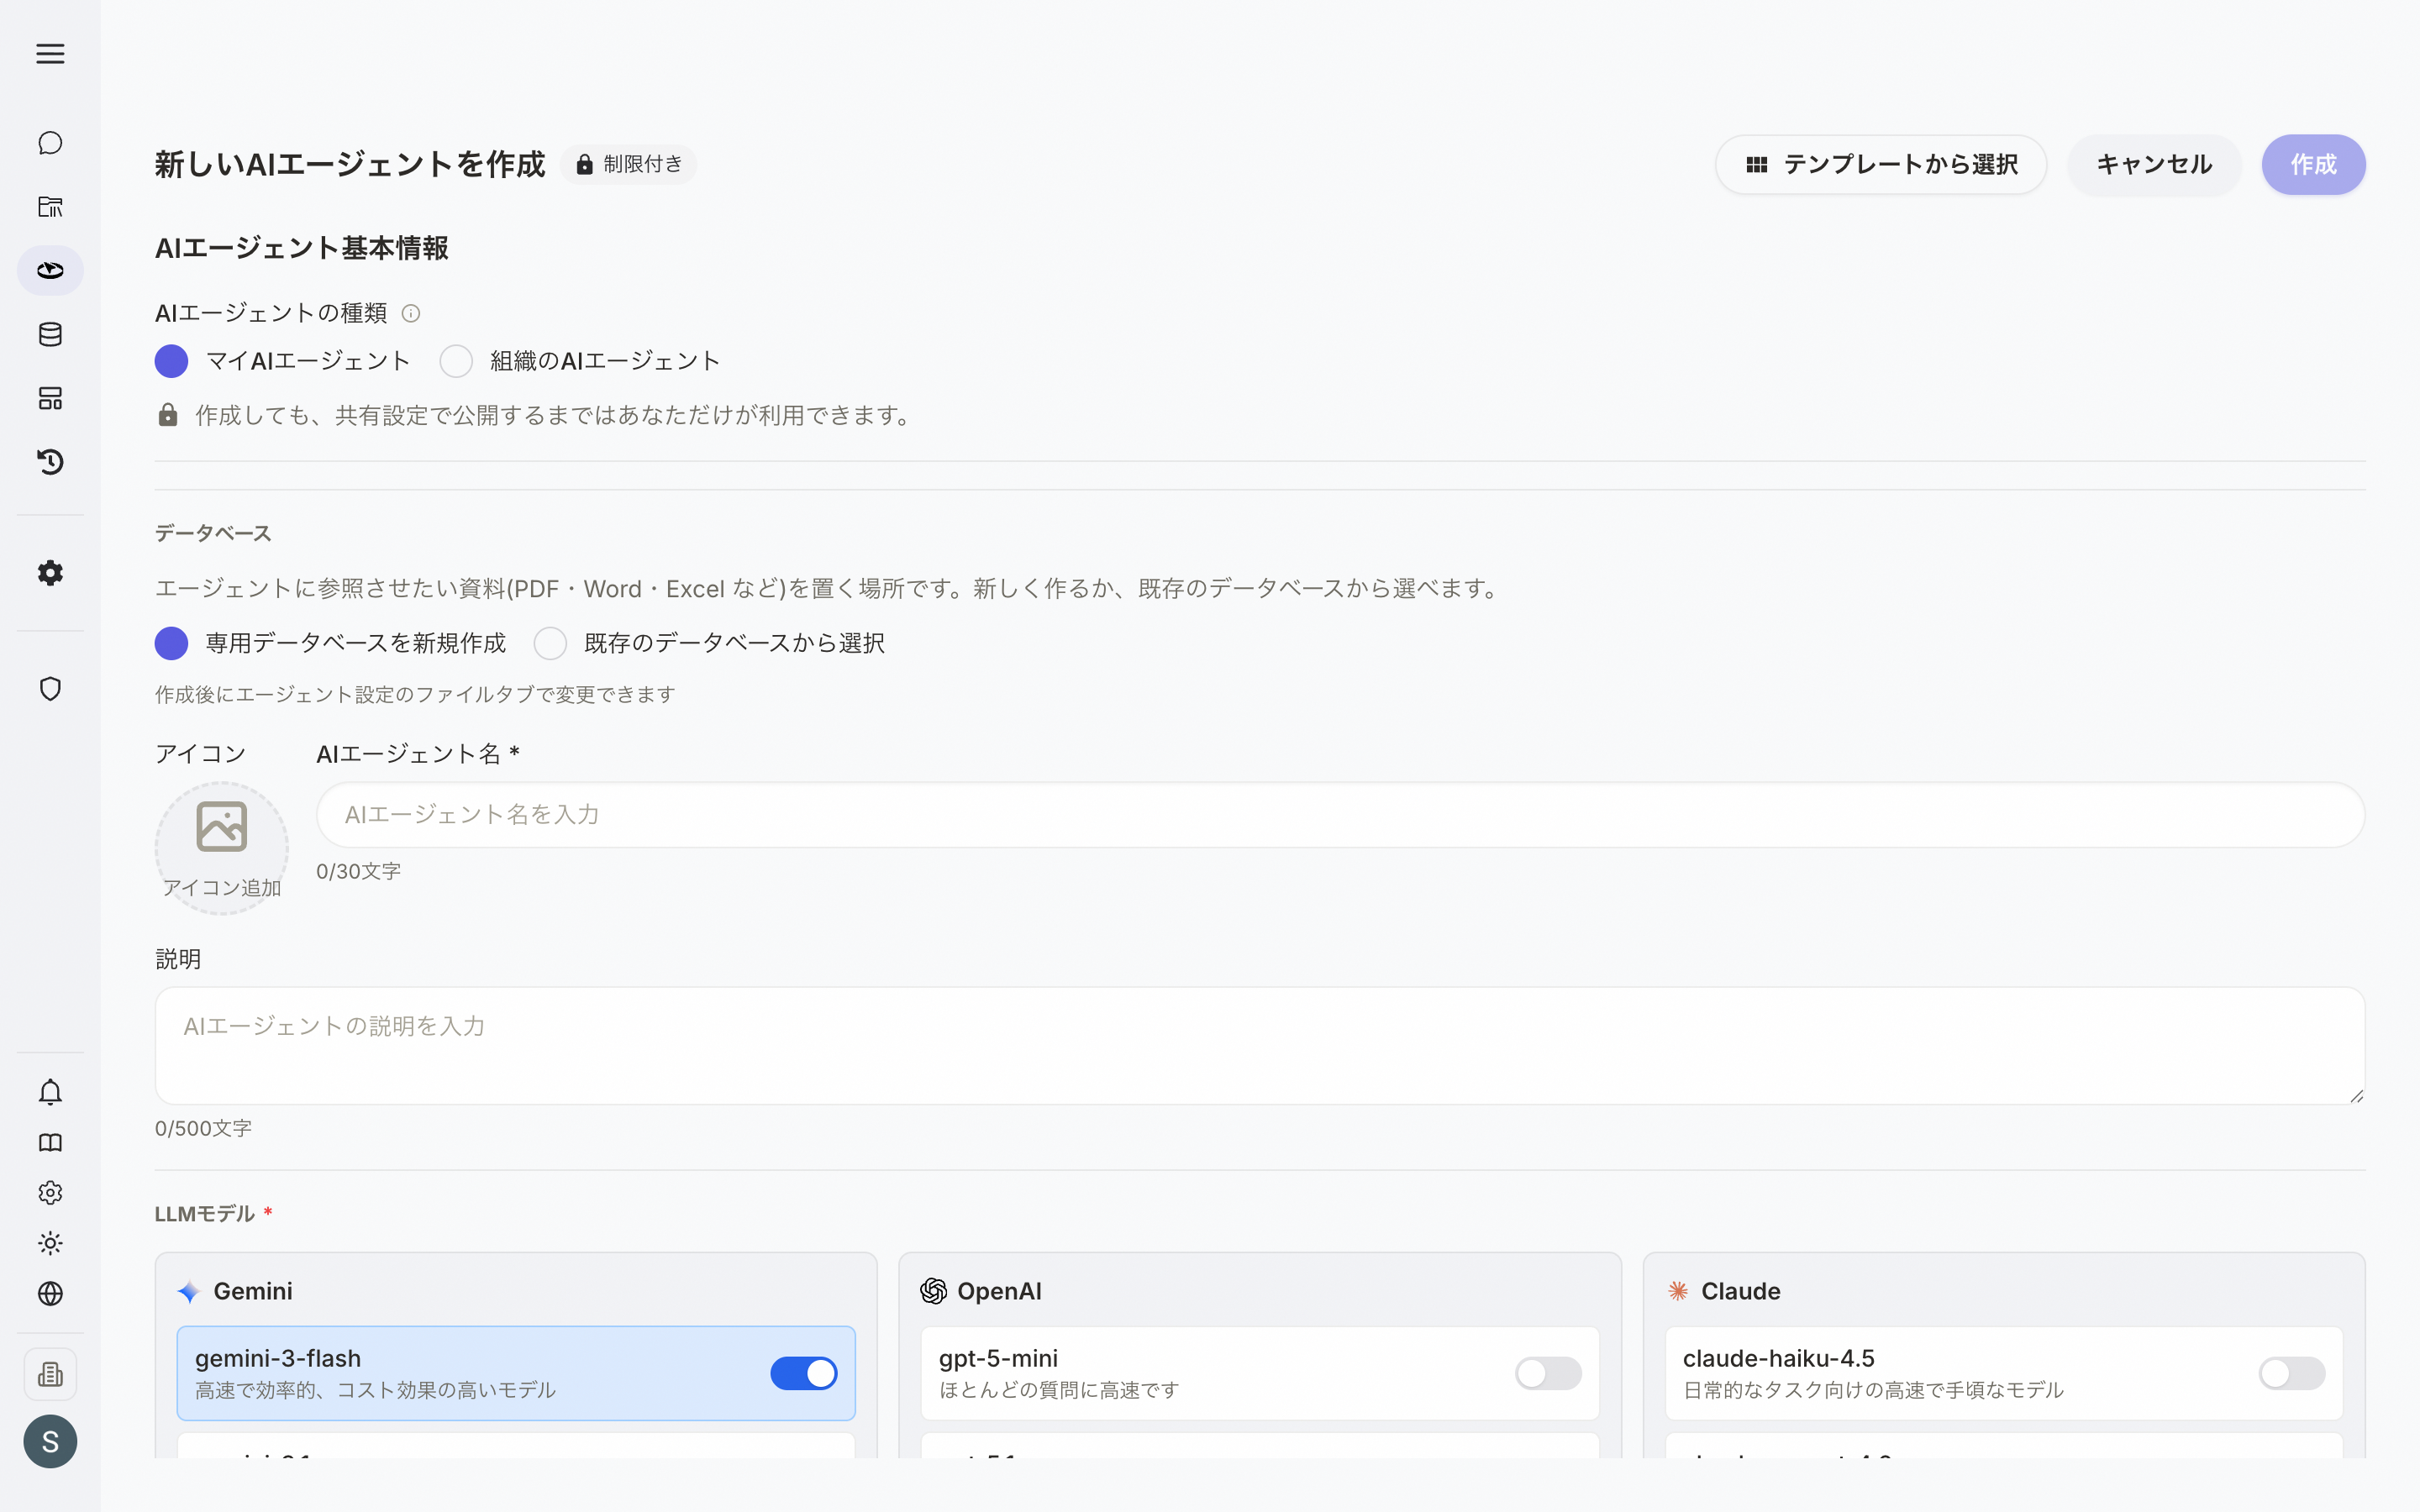Image resolution: width=2420 pixels, height=1512 pixels.
Task: Click the アイコン追加 upload circle
Action: point(222,848)
